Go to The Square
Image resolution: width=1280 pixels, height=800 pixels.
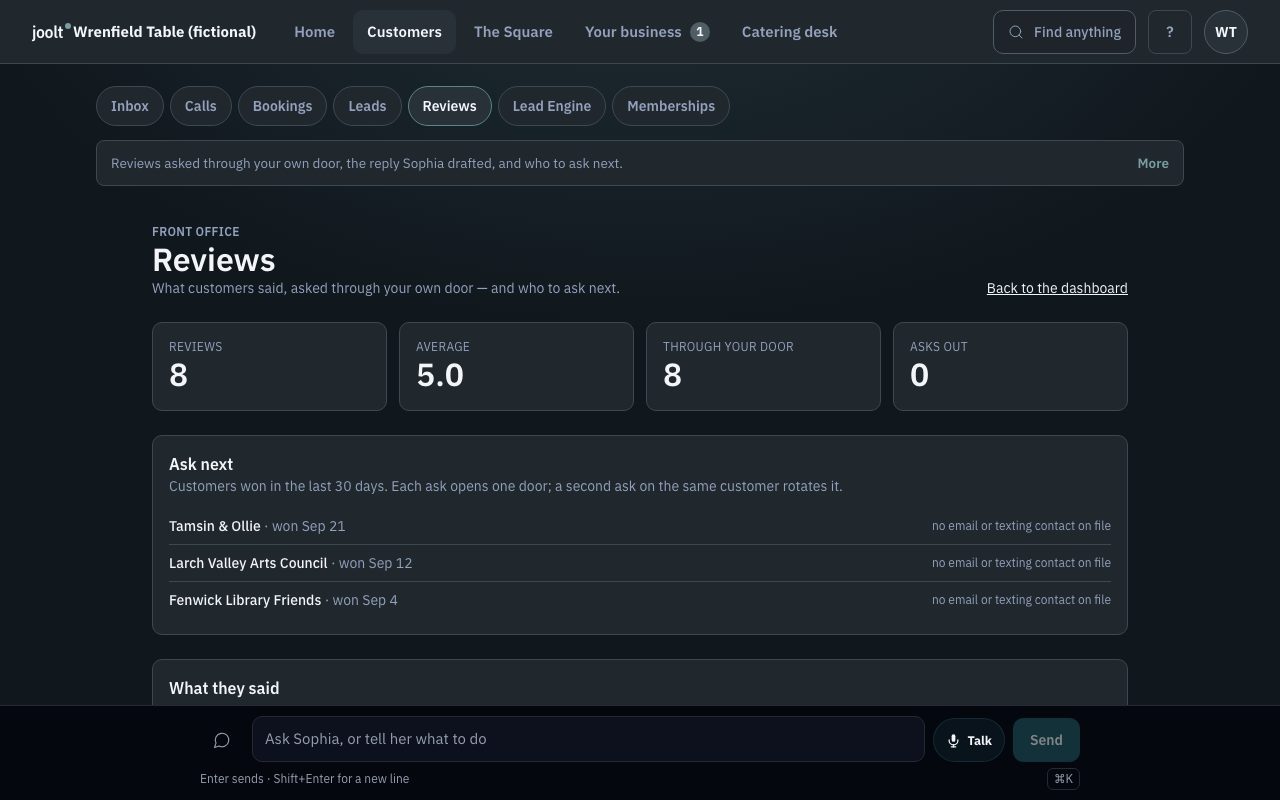pyautogui.click(x=513, y=32)
